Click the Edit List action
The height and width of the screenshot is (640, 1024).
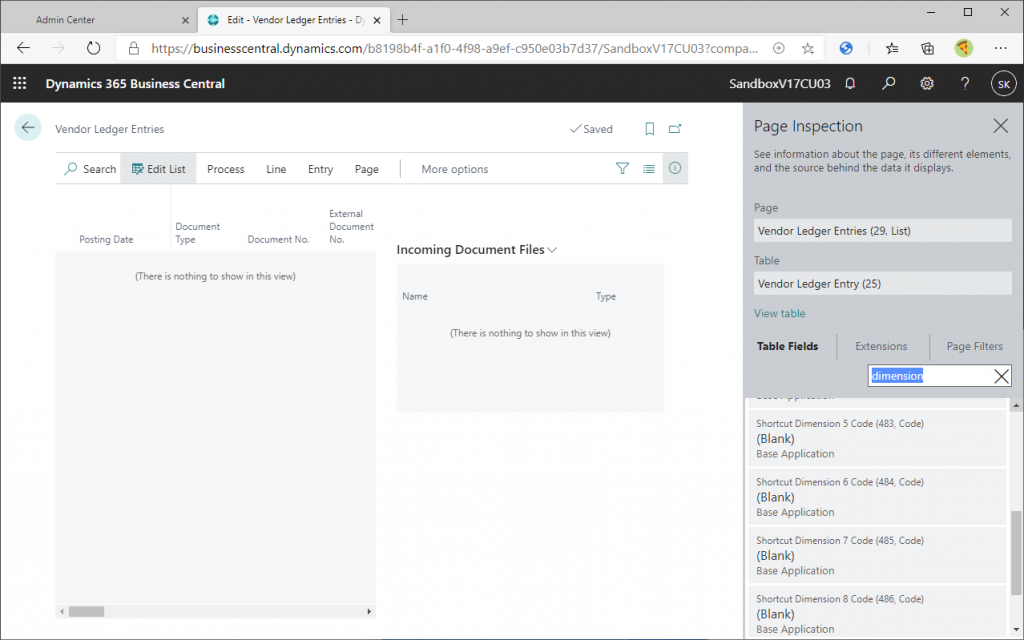pos(158,169)
